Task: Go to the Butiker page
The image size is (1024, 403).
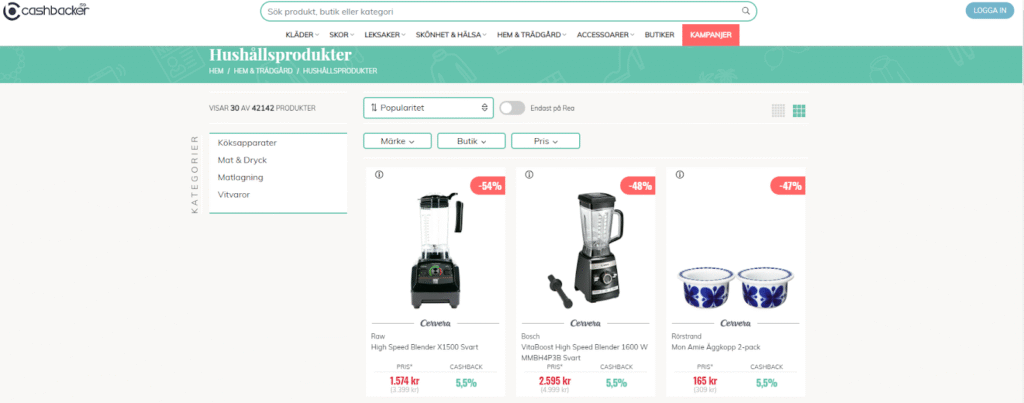Action: tap(659, 35)
